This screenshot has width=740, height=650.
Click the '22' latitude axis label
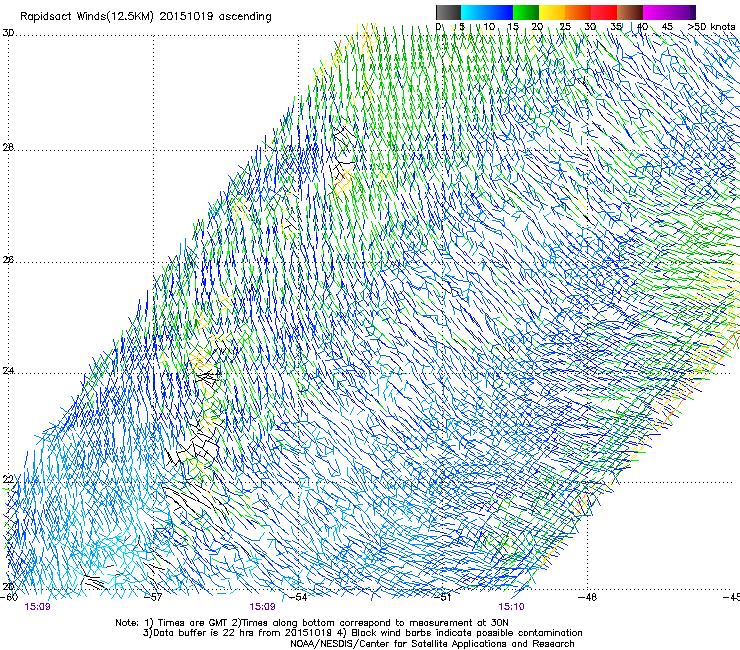(x=8, y=480)
